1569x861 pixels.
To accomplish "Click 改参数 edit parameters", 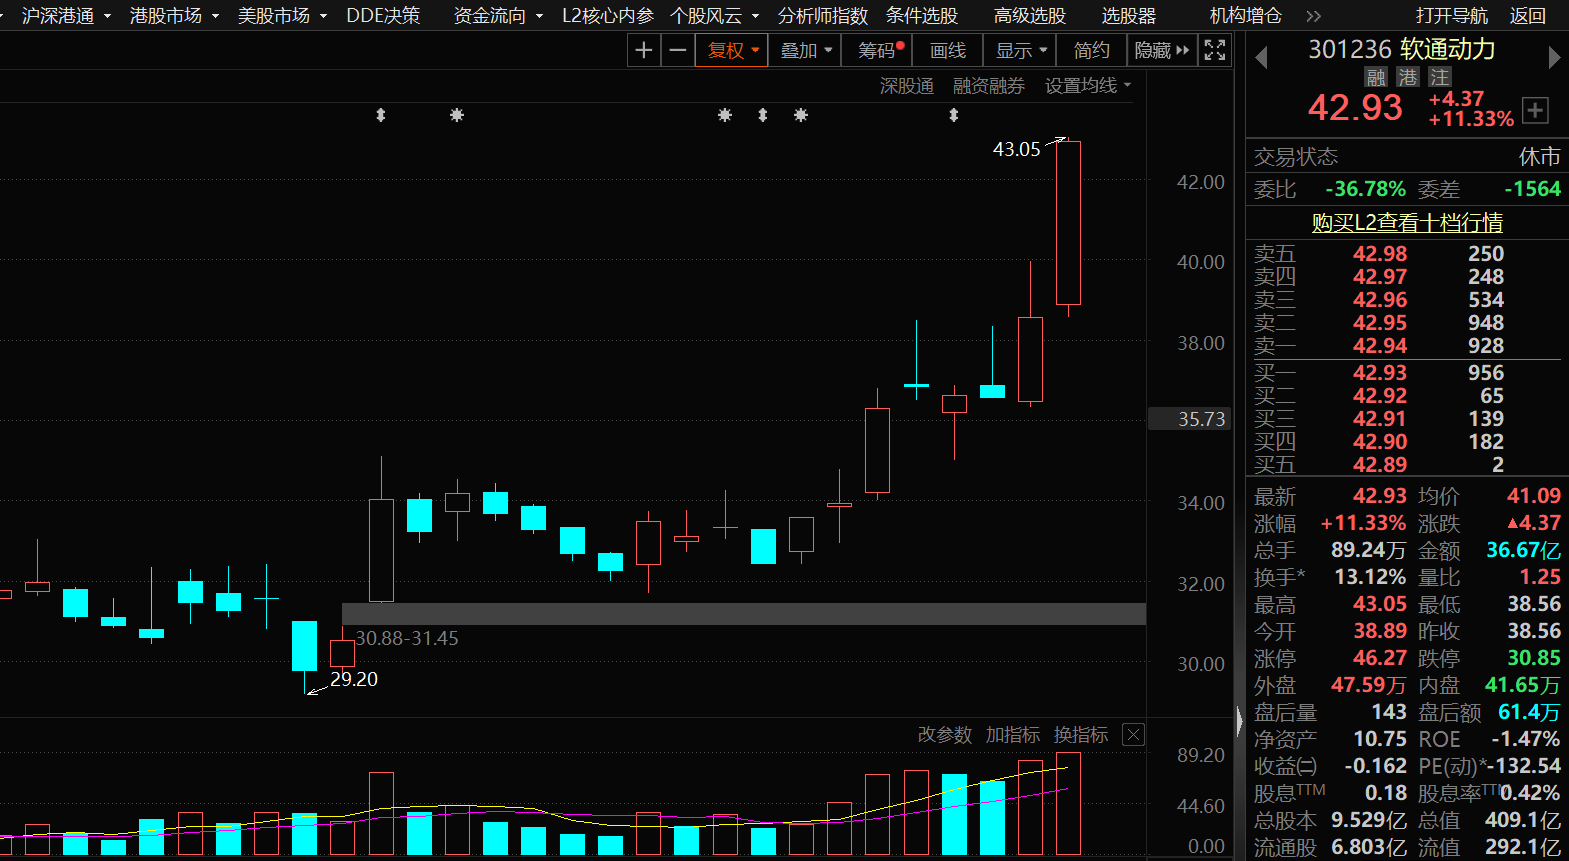I will click(944, 735).
